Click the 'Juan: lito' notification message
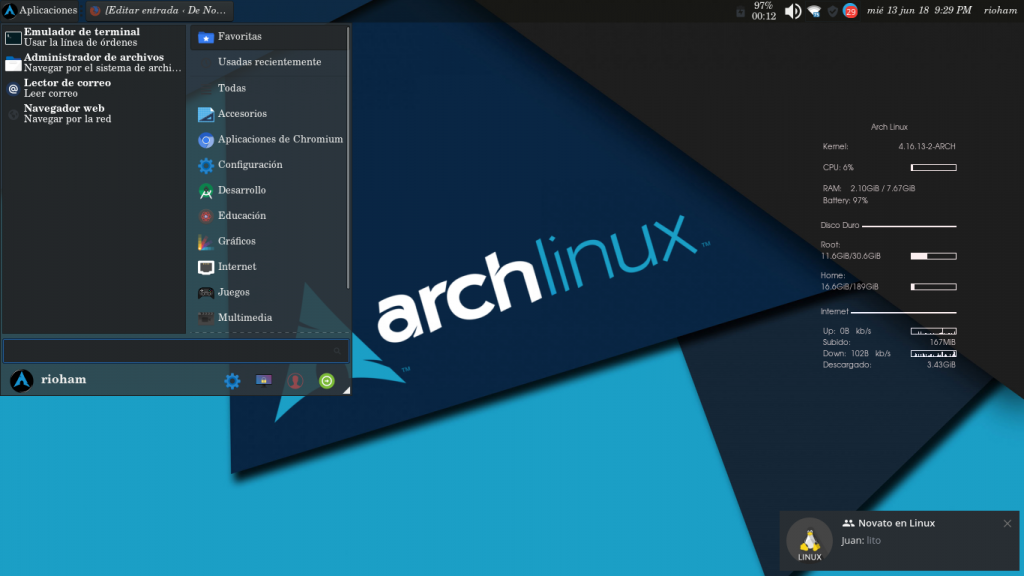This screenshot has width=1024, height=576. pos(861,541)
